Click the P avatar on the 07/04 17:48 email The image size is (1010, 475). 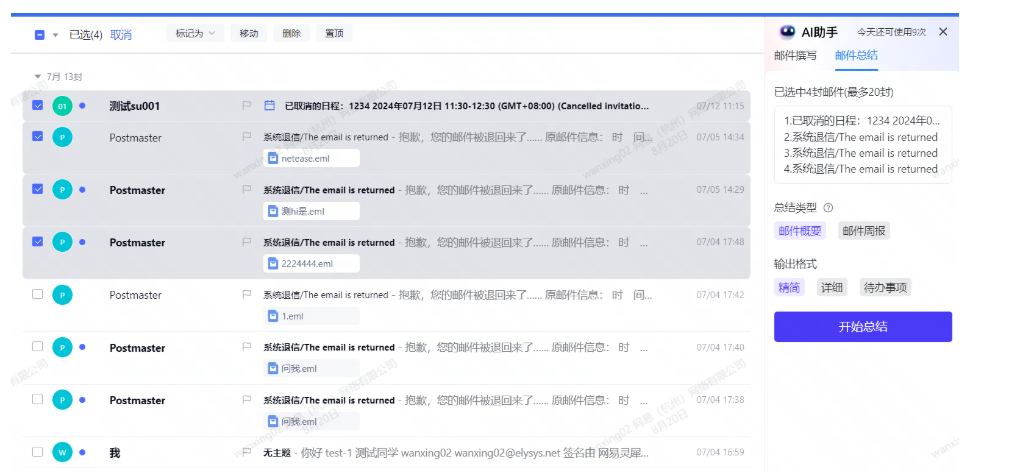(x=62, y=242)
